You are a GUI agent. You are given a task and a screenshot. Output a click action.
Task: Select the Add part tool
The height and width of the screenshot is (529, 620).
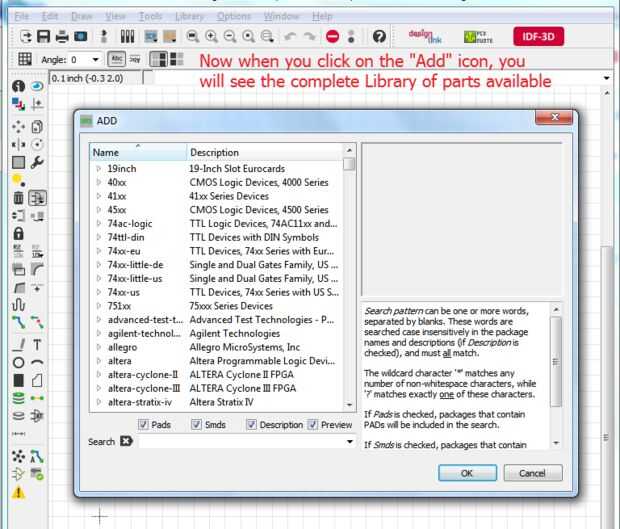pos(37,198)
